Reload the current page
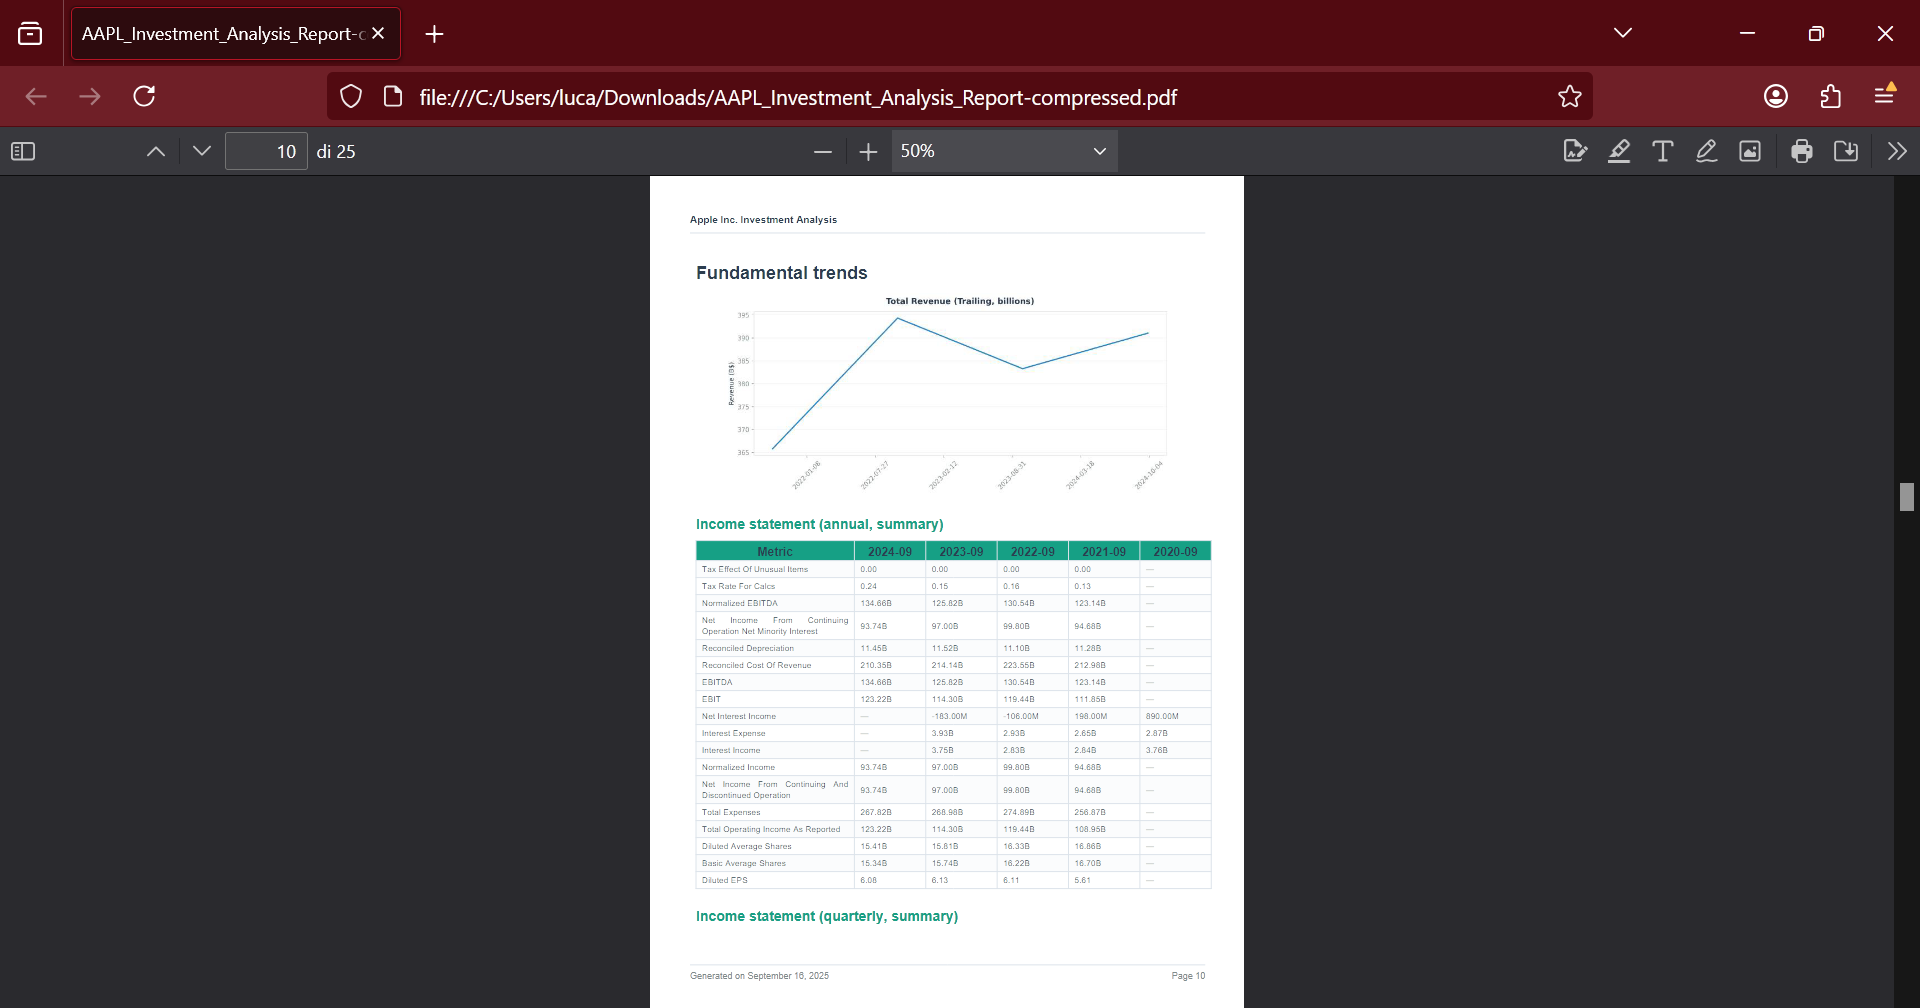Screen dimensions: 1920x1008 [x=144, y=96]
